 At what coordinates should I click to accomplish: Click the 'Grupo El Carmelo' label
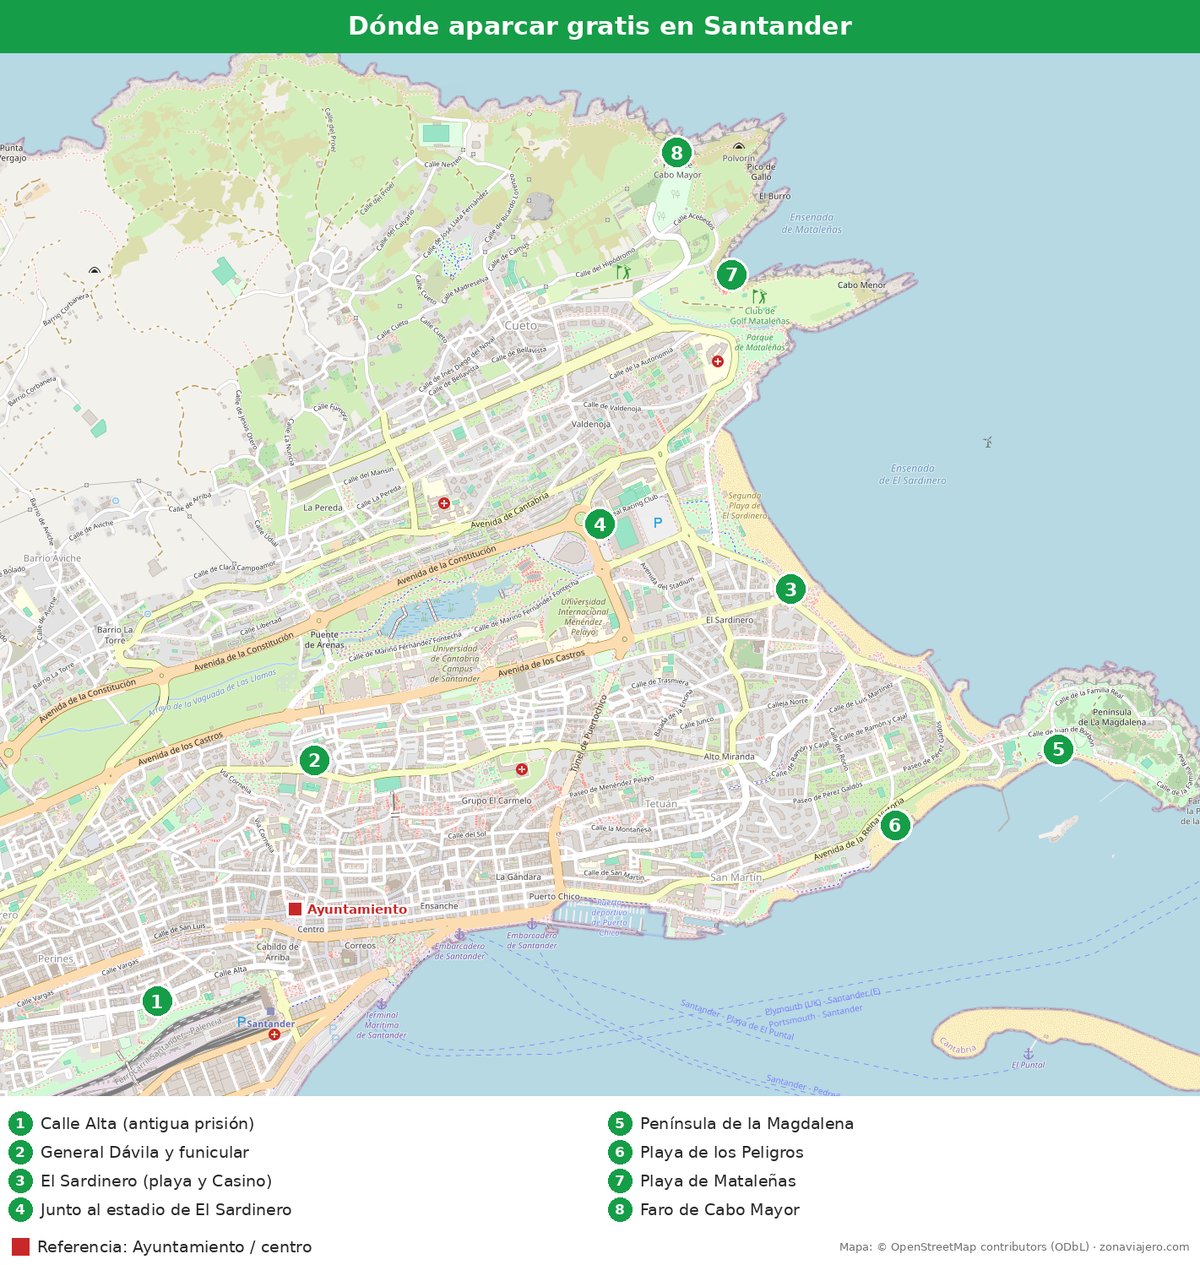(x=497, y=801)
